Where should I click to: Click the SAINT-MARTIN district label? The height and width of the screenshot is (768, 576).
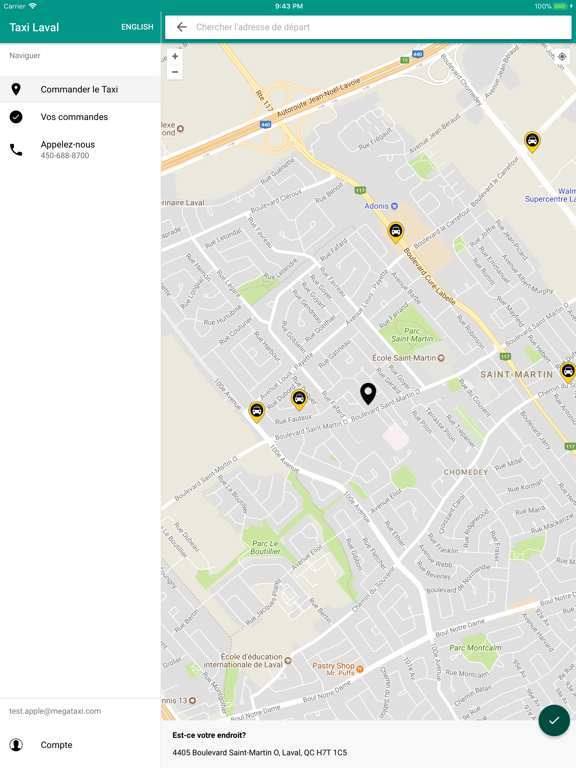pyautogui.click(x=516, y=374)
